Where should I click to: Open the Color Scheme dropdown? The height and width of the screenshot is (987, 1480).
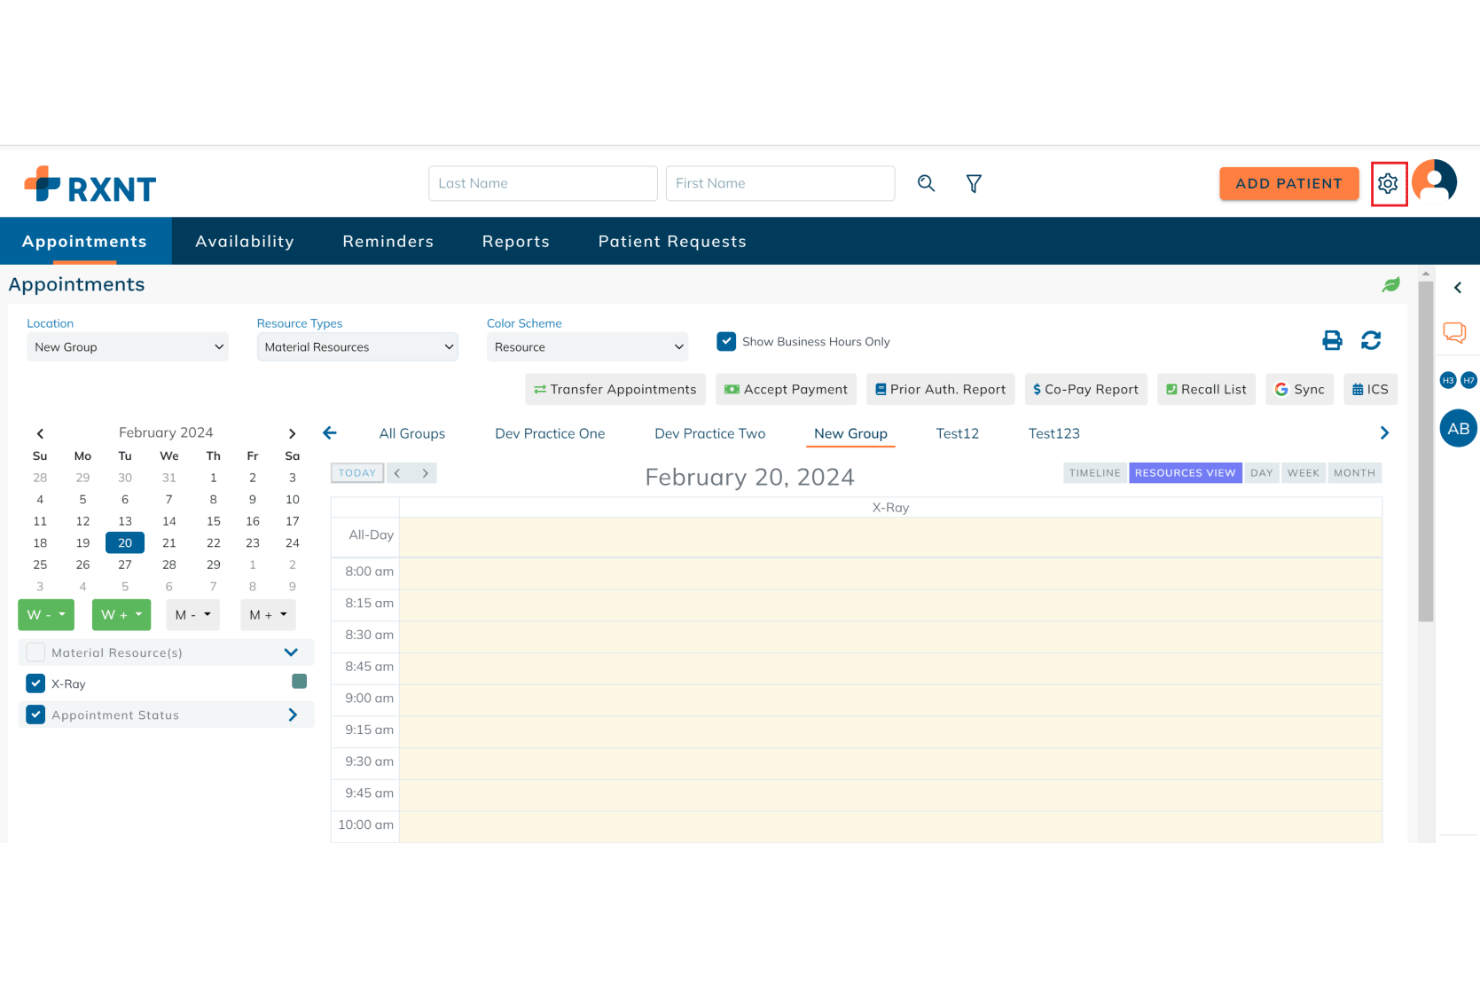(587, 347)
